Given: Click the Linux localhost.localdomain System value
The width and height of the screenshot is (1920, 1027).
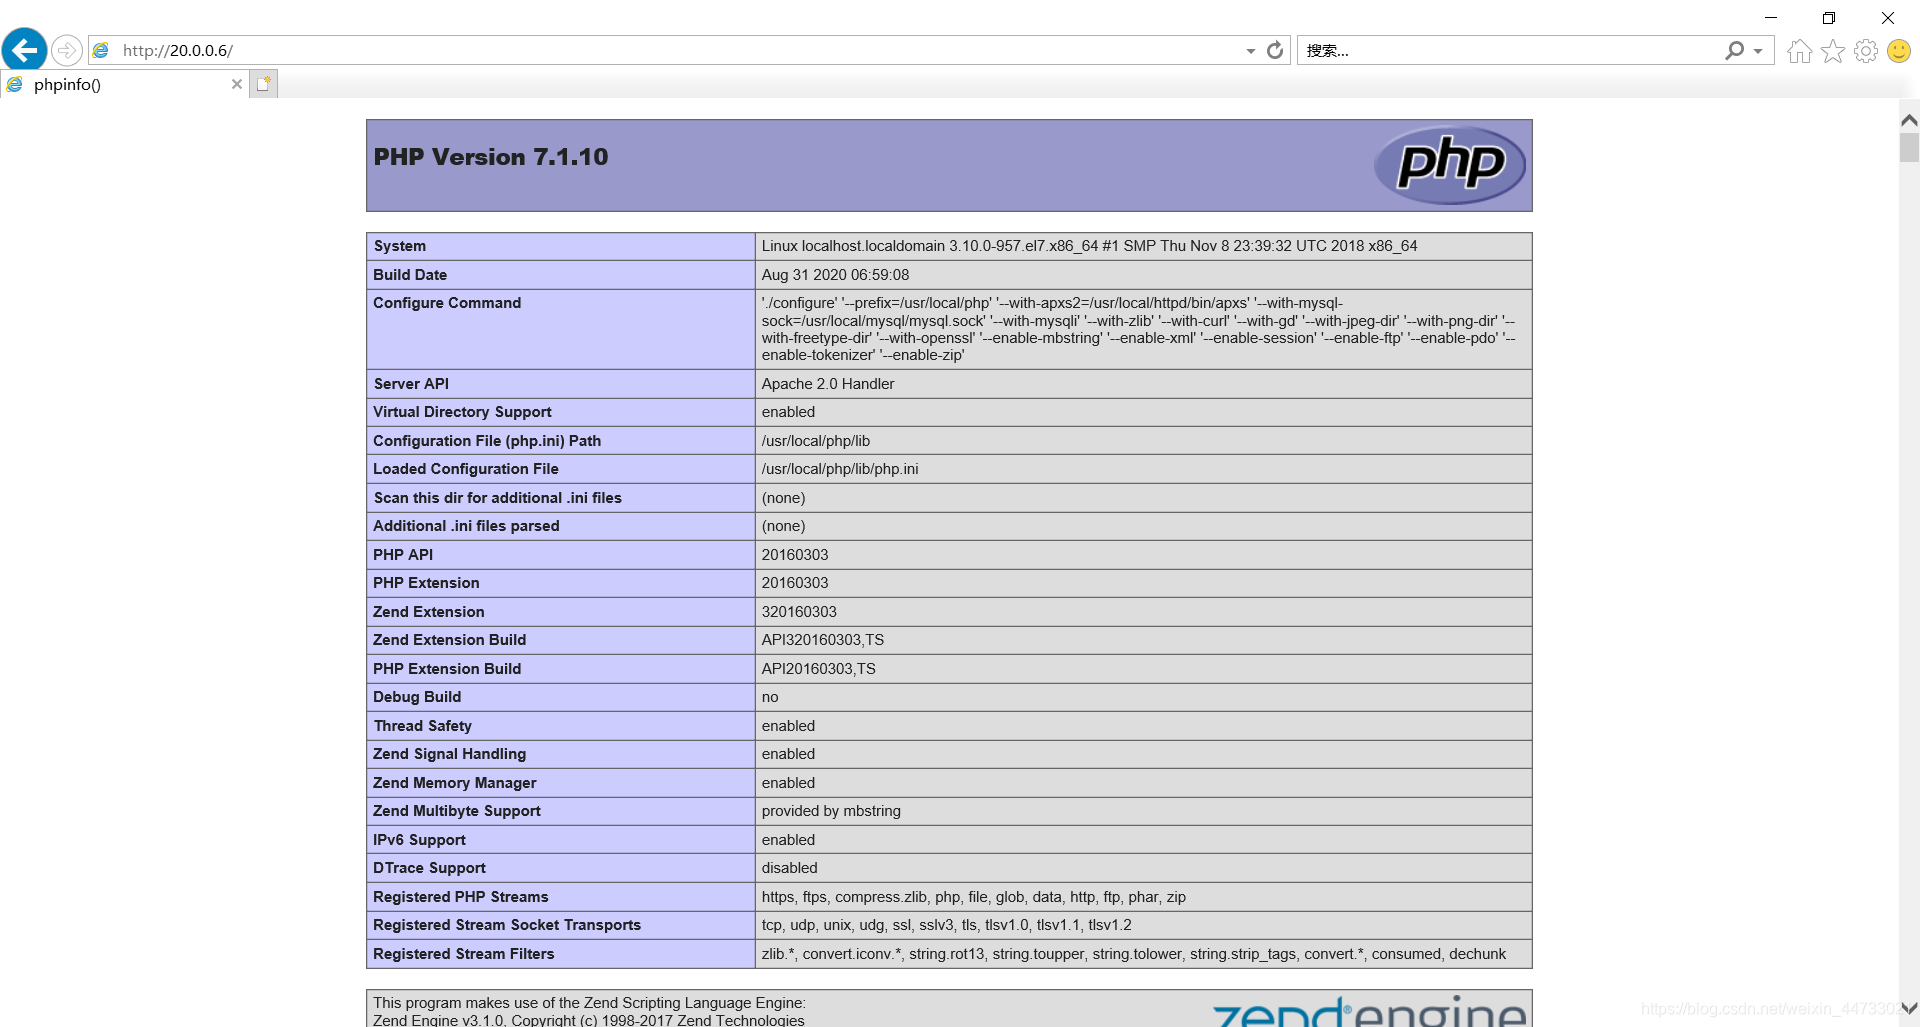Looking at the screenshot, I should coord(1089,246).
